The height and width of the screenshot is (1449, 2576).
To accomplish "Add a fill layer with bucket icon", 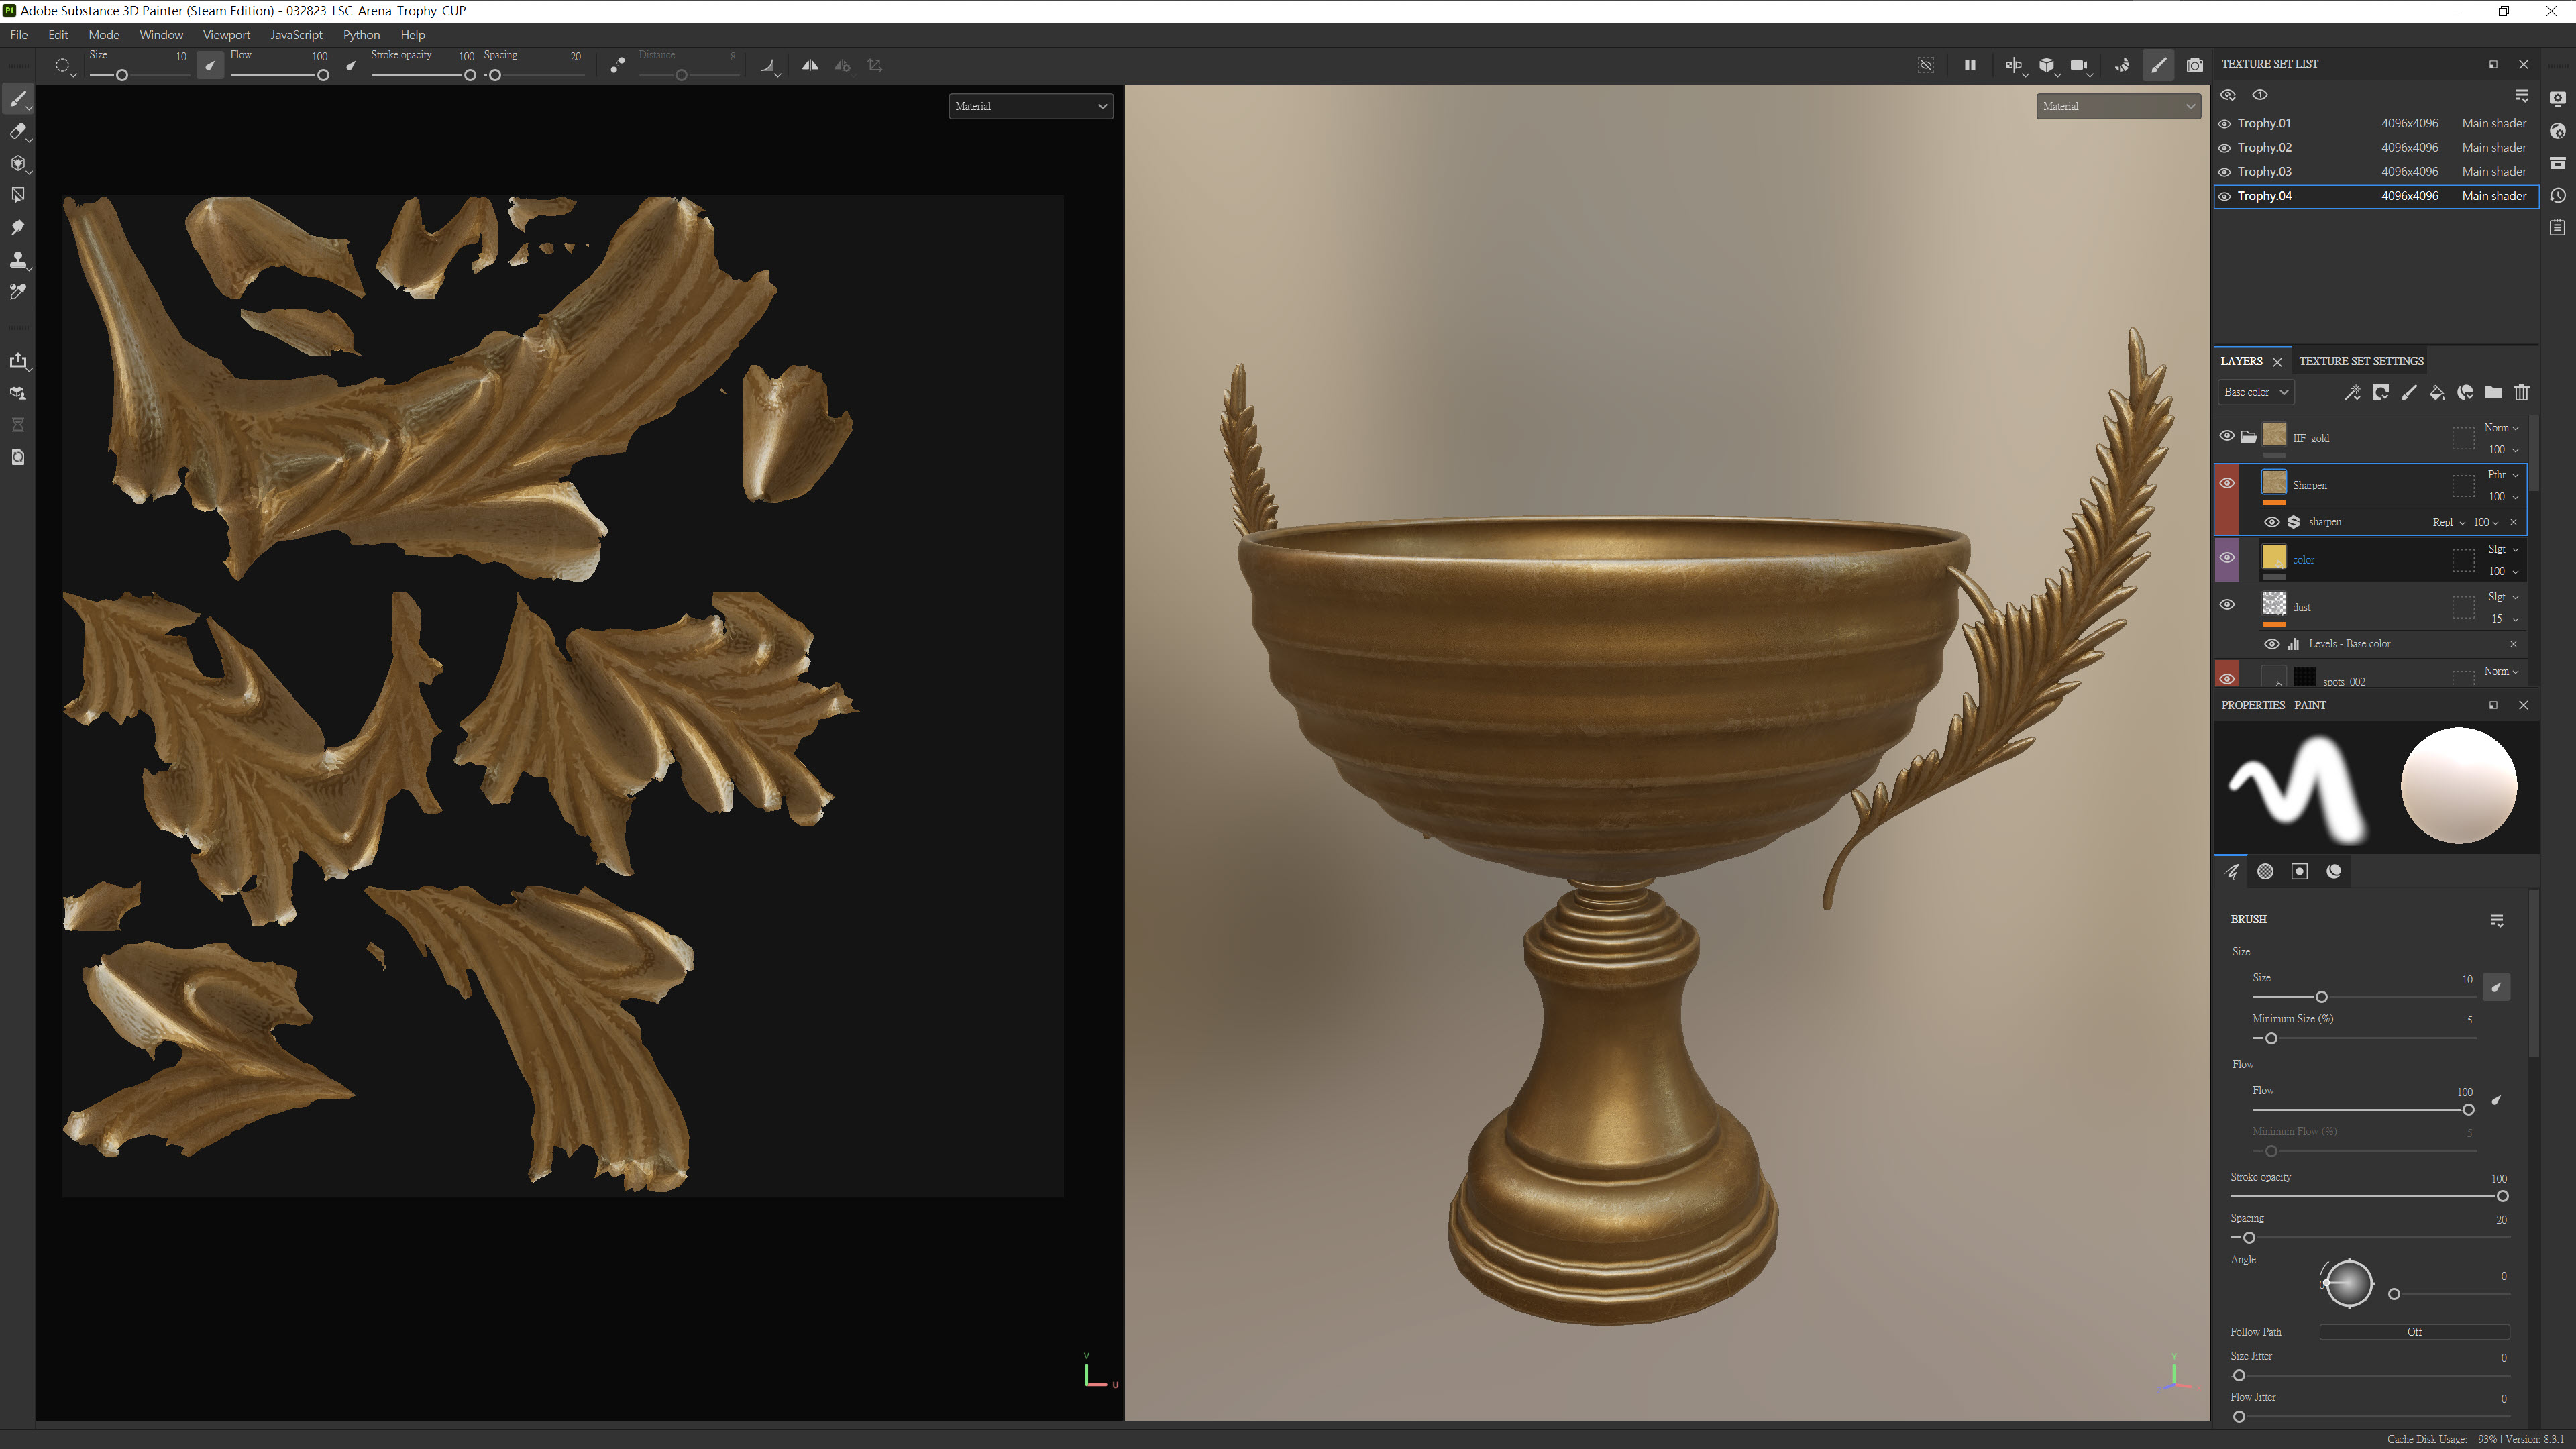I will (x=2437, y=393).
